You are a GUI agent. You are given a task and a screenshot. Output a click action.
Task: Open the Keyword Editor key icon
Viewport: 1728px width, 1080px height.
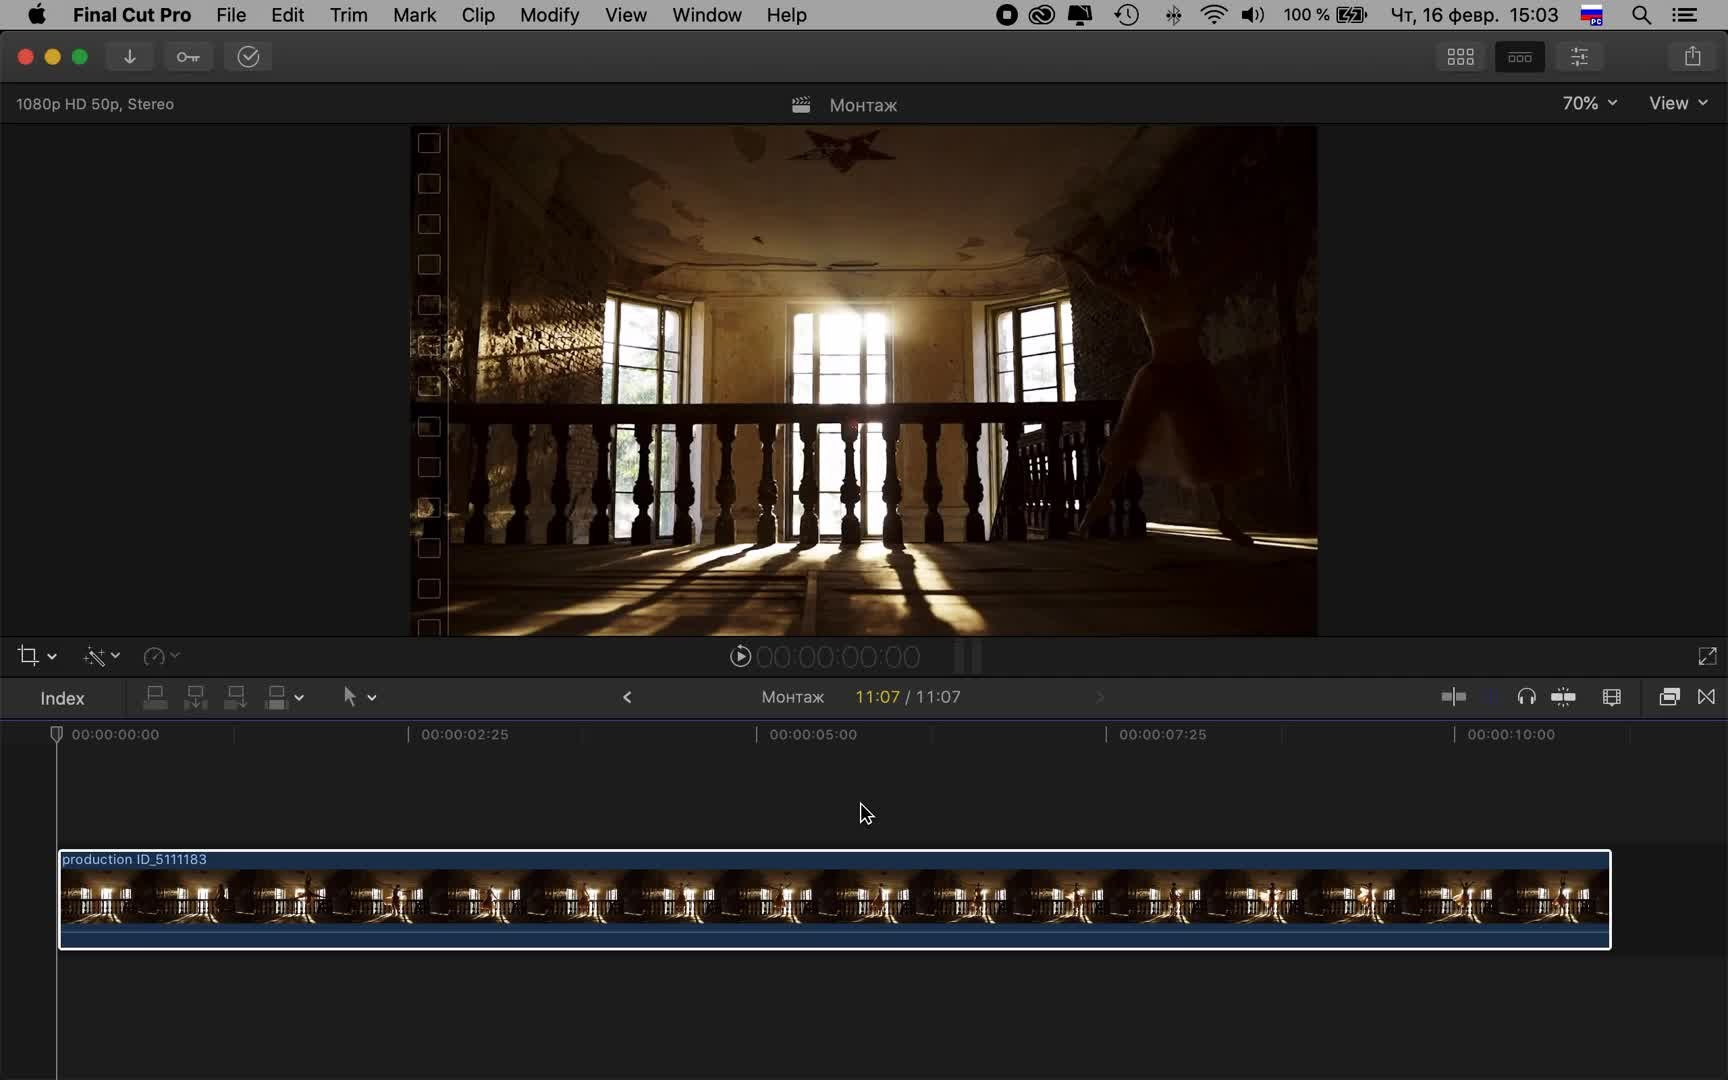[188, 57]
